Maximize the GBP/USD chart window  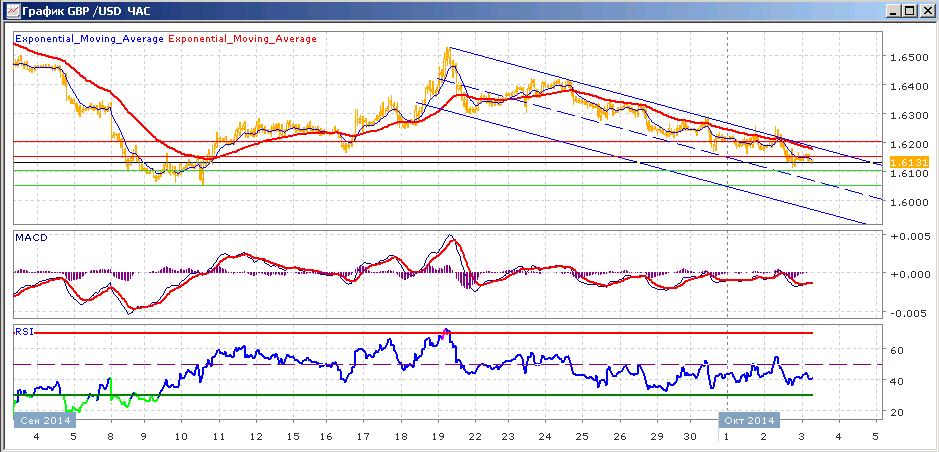coord(908,11)
